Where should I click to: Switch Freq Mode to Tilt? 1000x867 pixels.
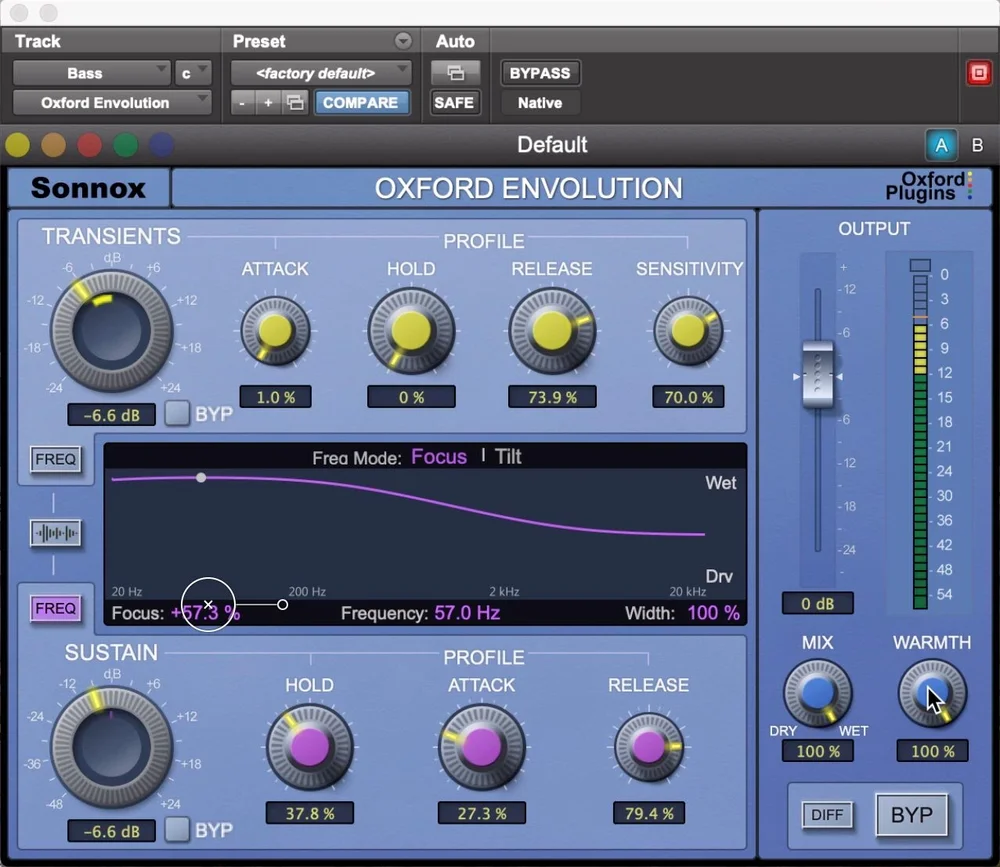[x=508, y=457]
